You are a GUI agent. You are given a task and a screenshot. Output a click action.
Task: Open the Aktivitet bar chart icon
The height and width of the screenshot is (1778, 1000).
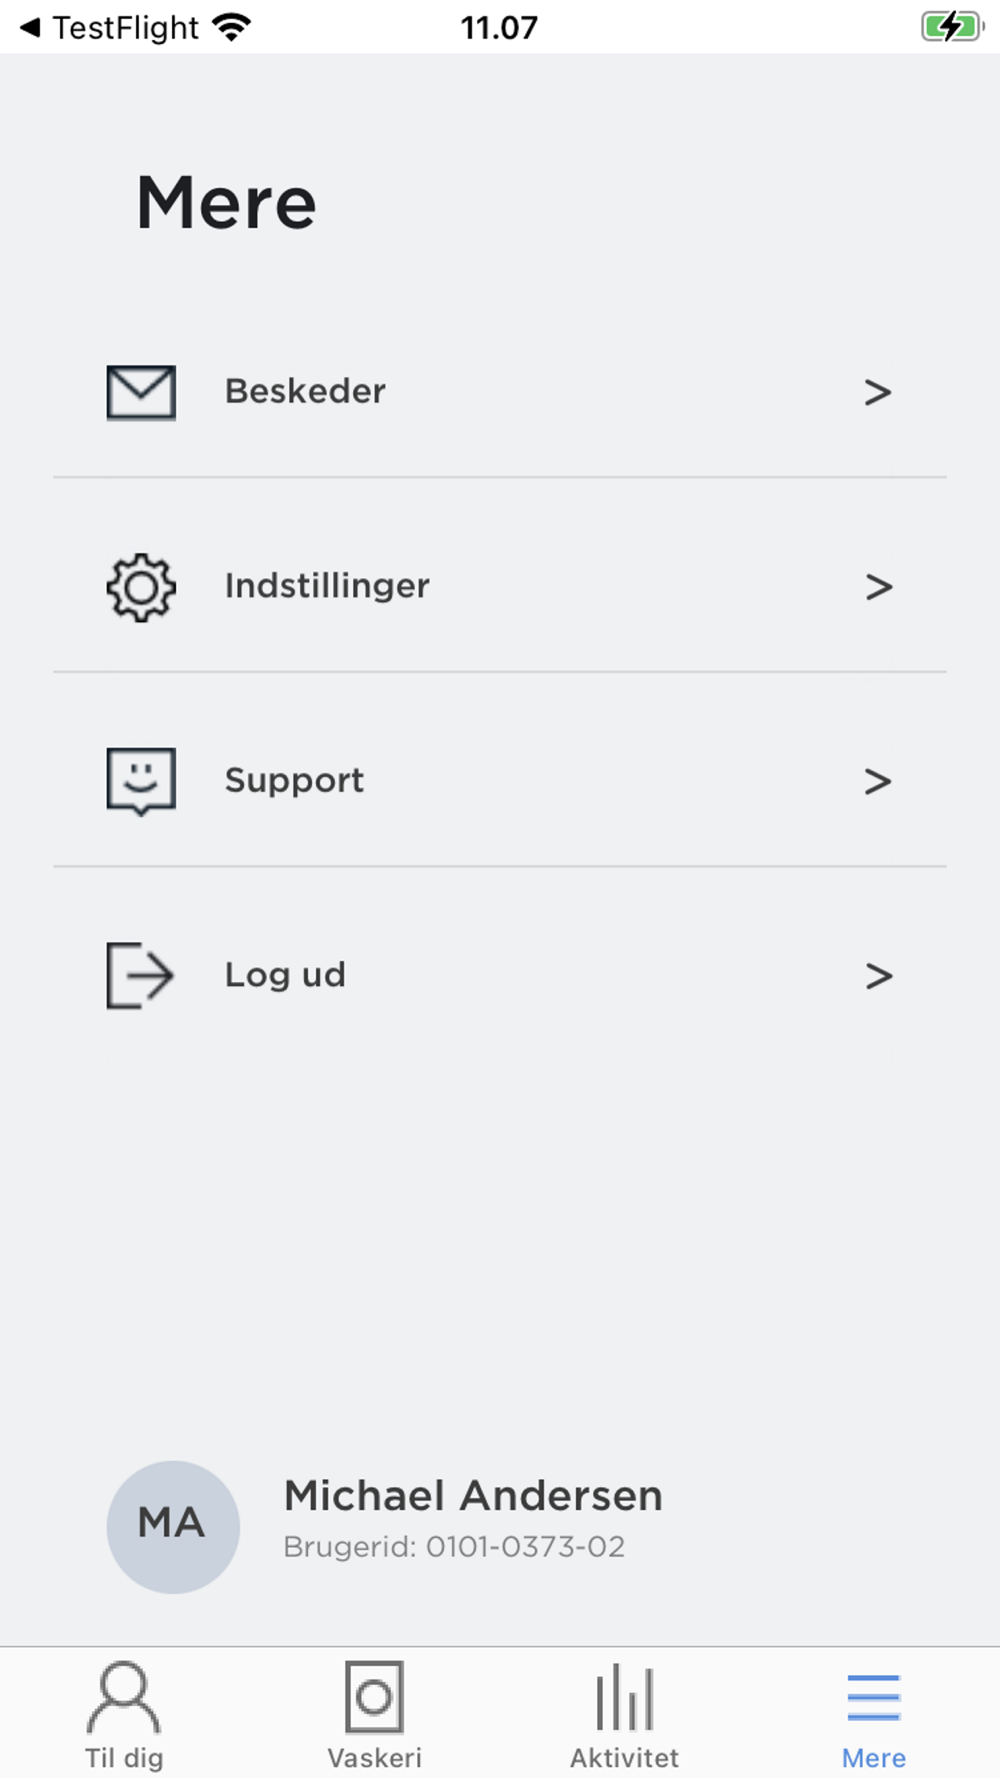(x=625, y=1696)
